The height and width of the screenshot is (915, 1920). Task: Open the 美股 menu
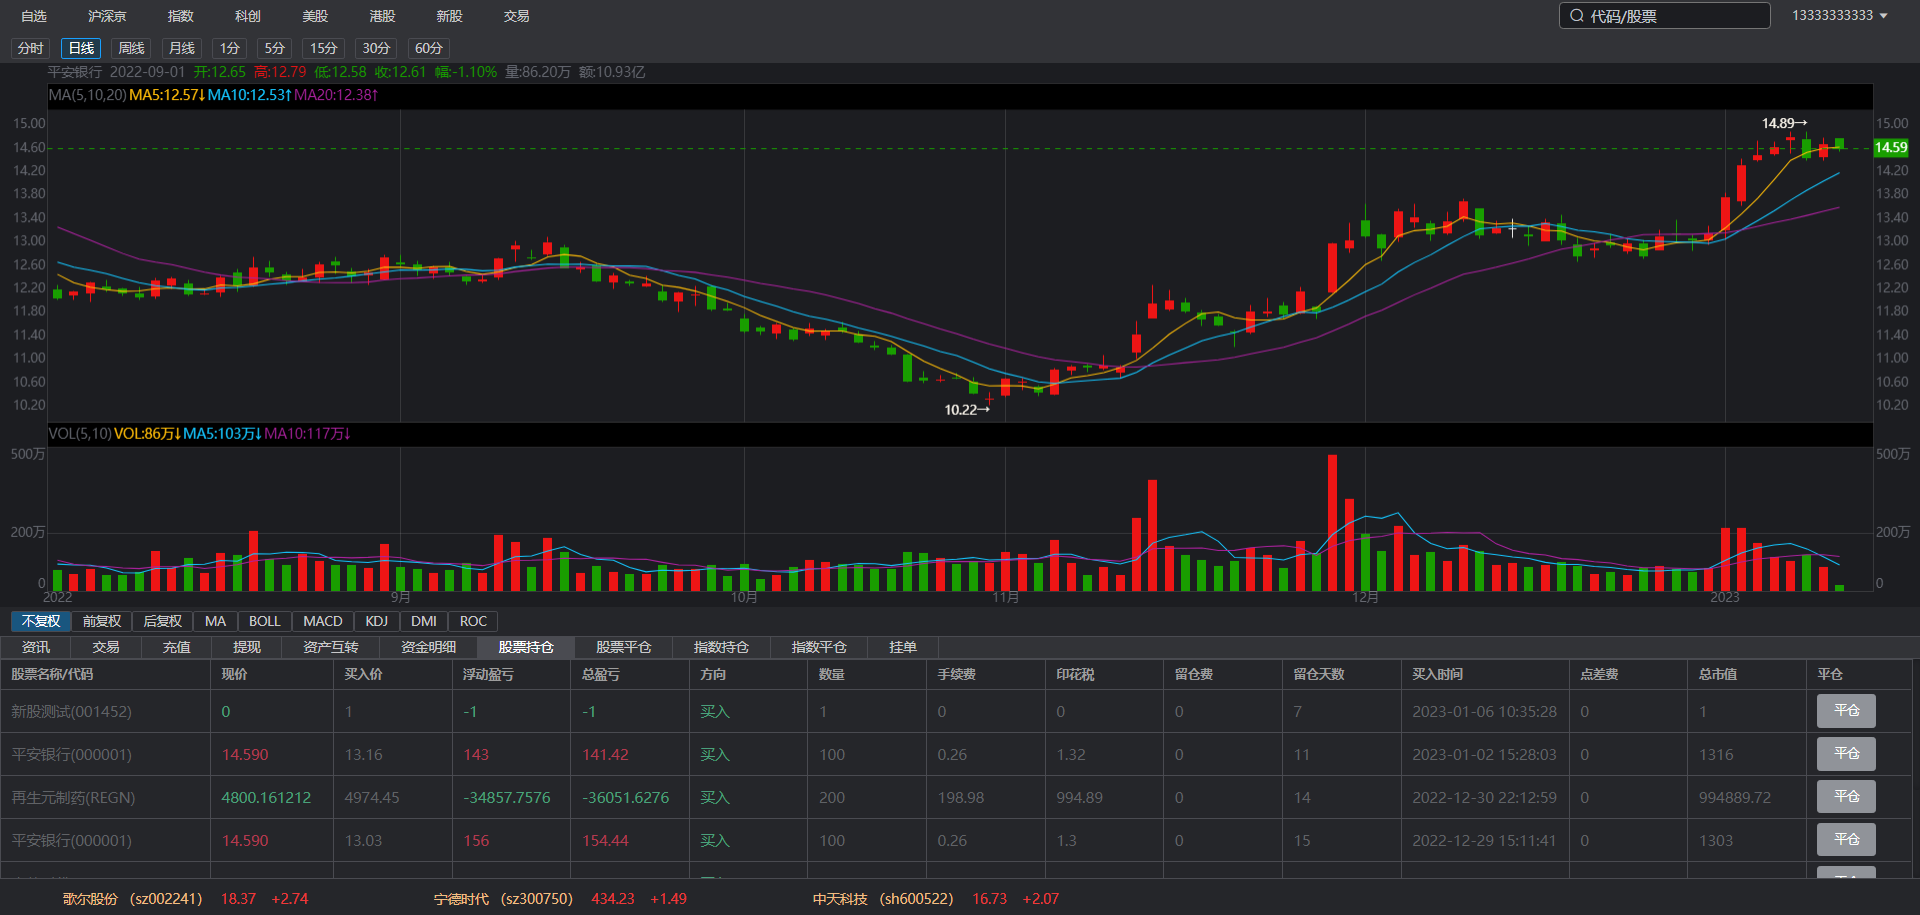[x=315, y=16]
